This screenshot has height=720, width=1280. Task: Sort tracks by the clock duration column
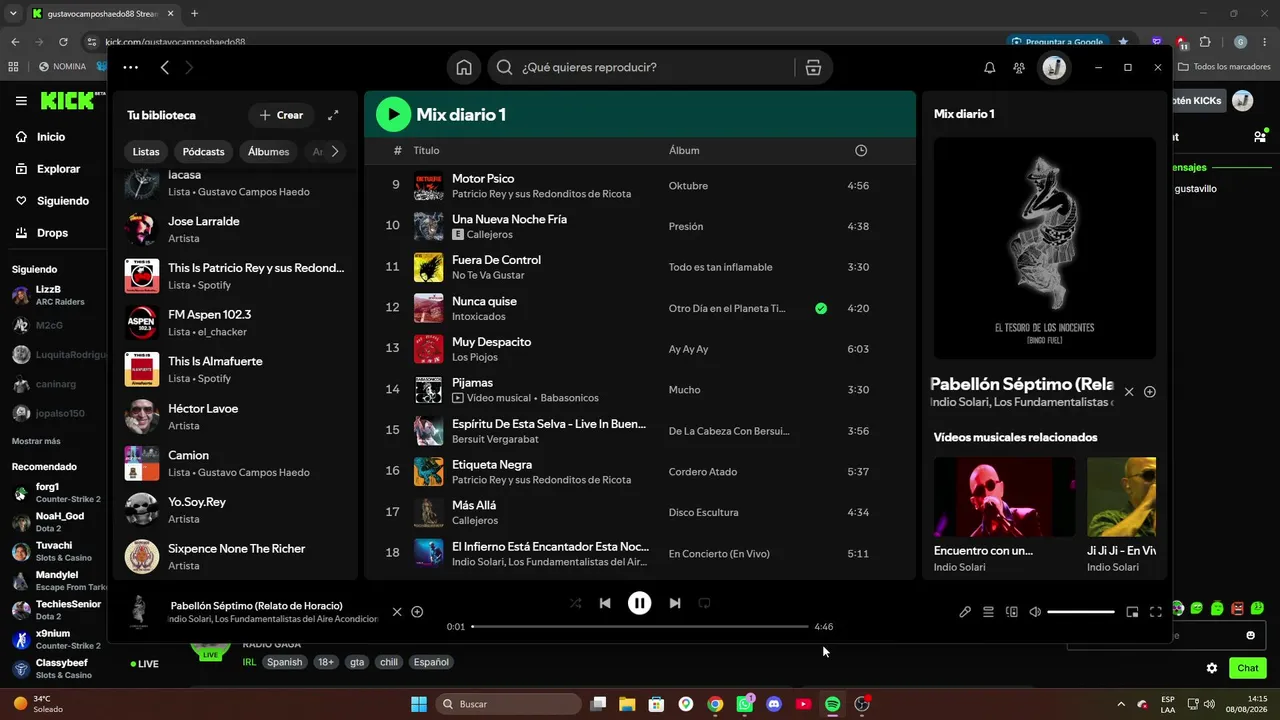(861, 151)
